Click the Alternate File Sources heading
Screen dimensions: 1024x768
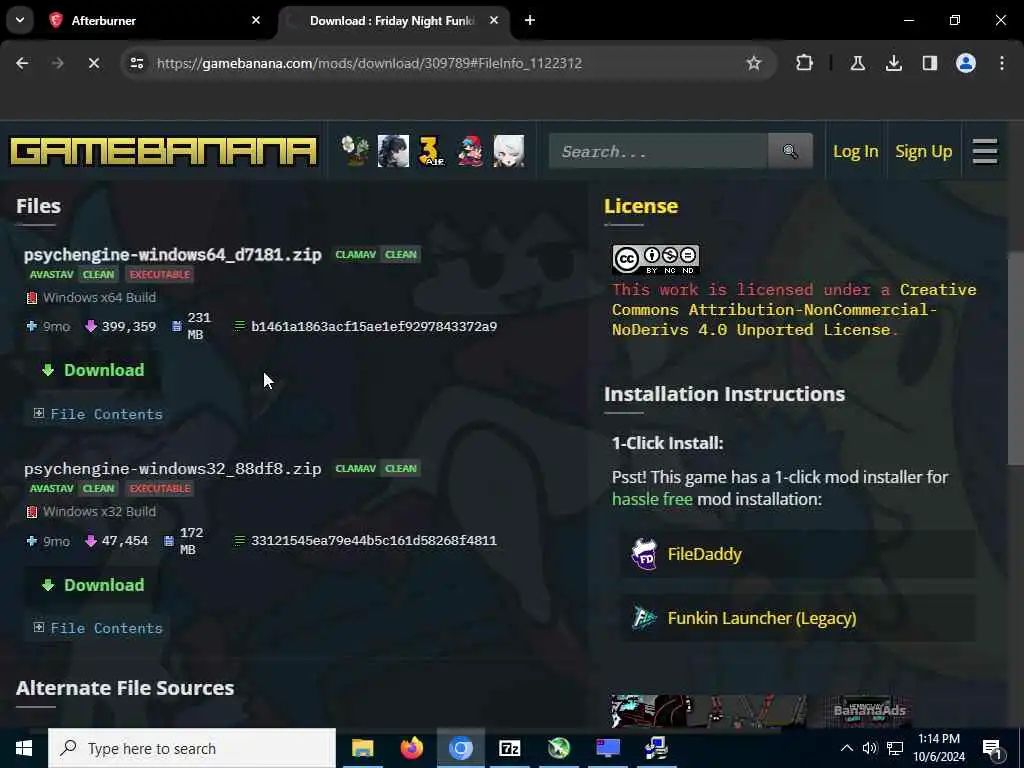125,688
